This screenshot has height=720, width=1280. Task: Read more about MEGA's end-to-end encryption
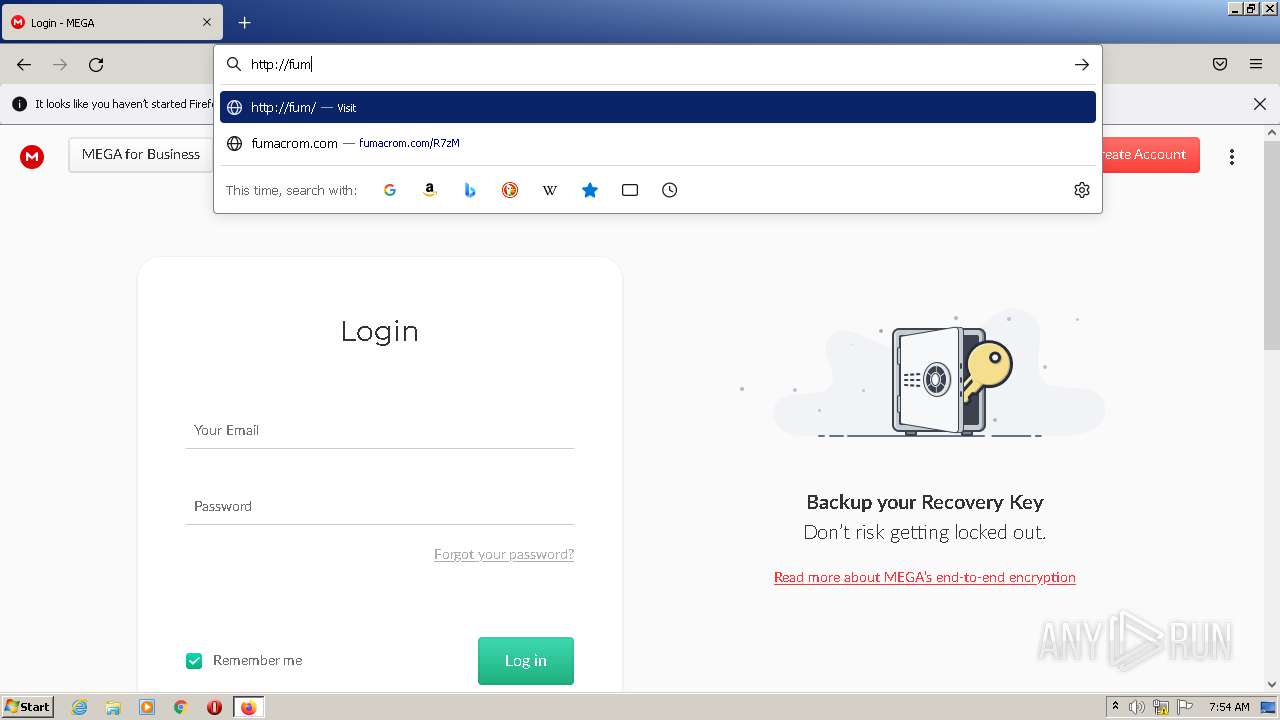[x=925, y=577]
